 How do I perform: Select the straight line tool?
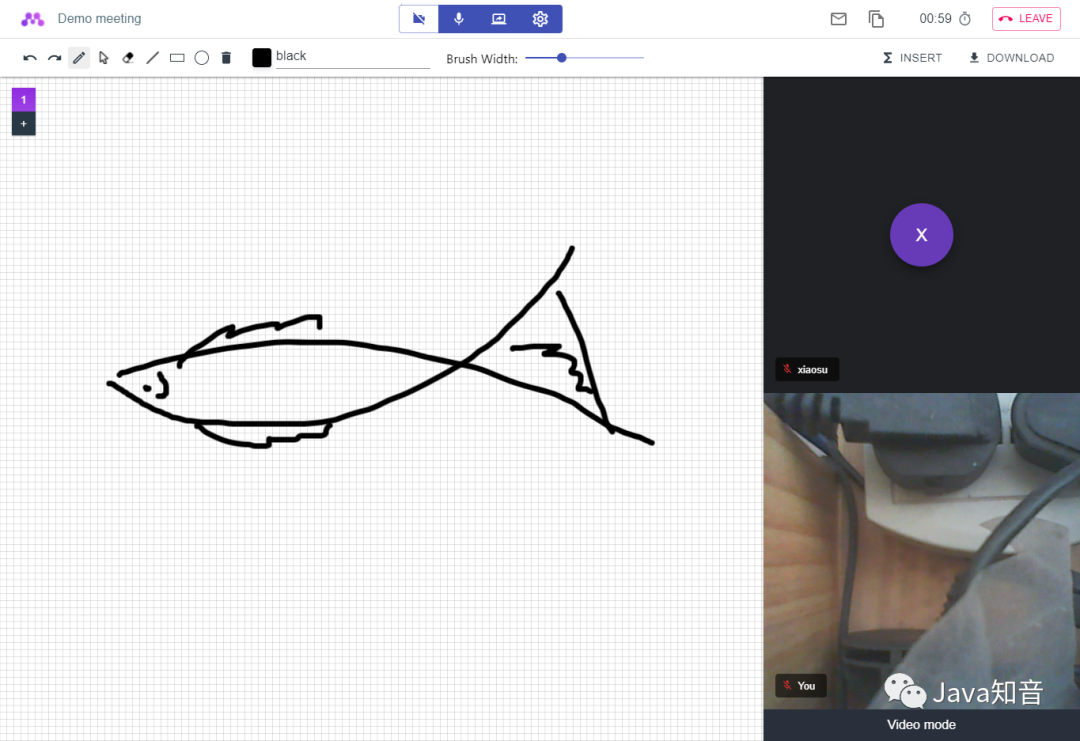152,58
